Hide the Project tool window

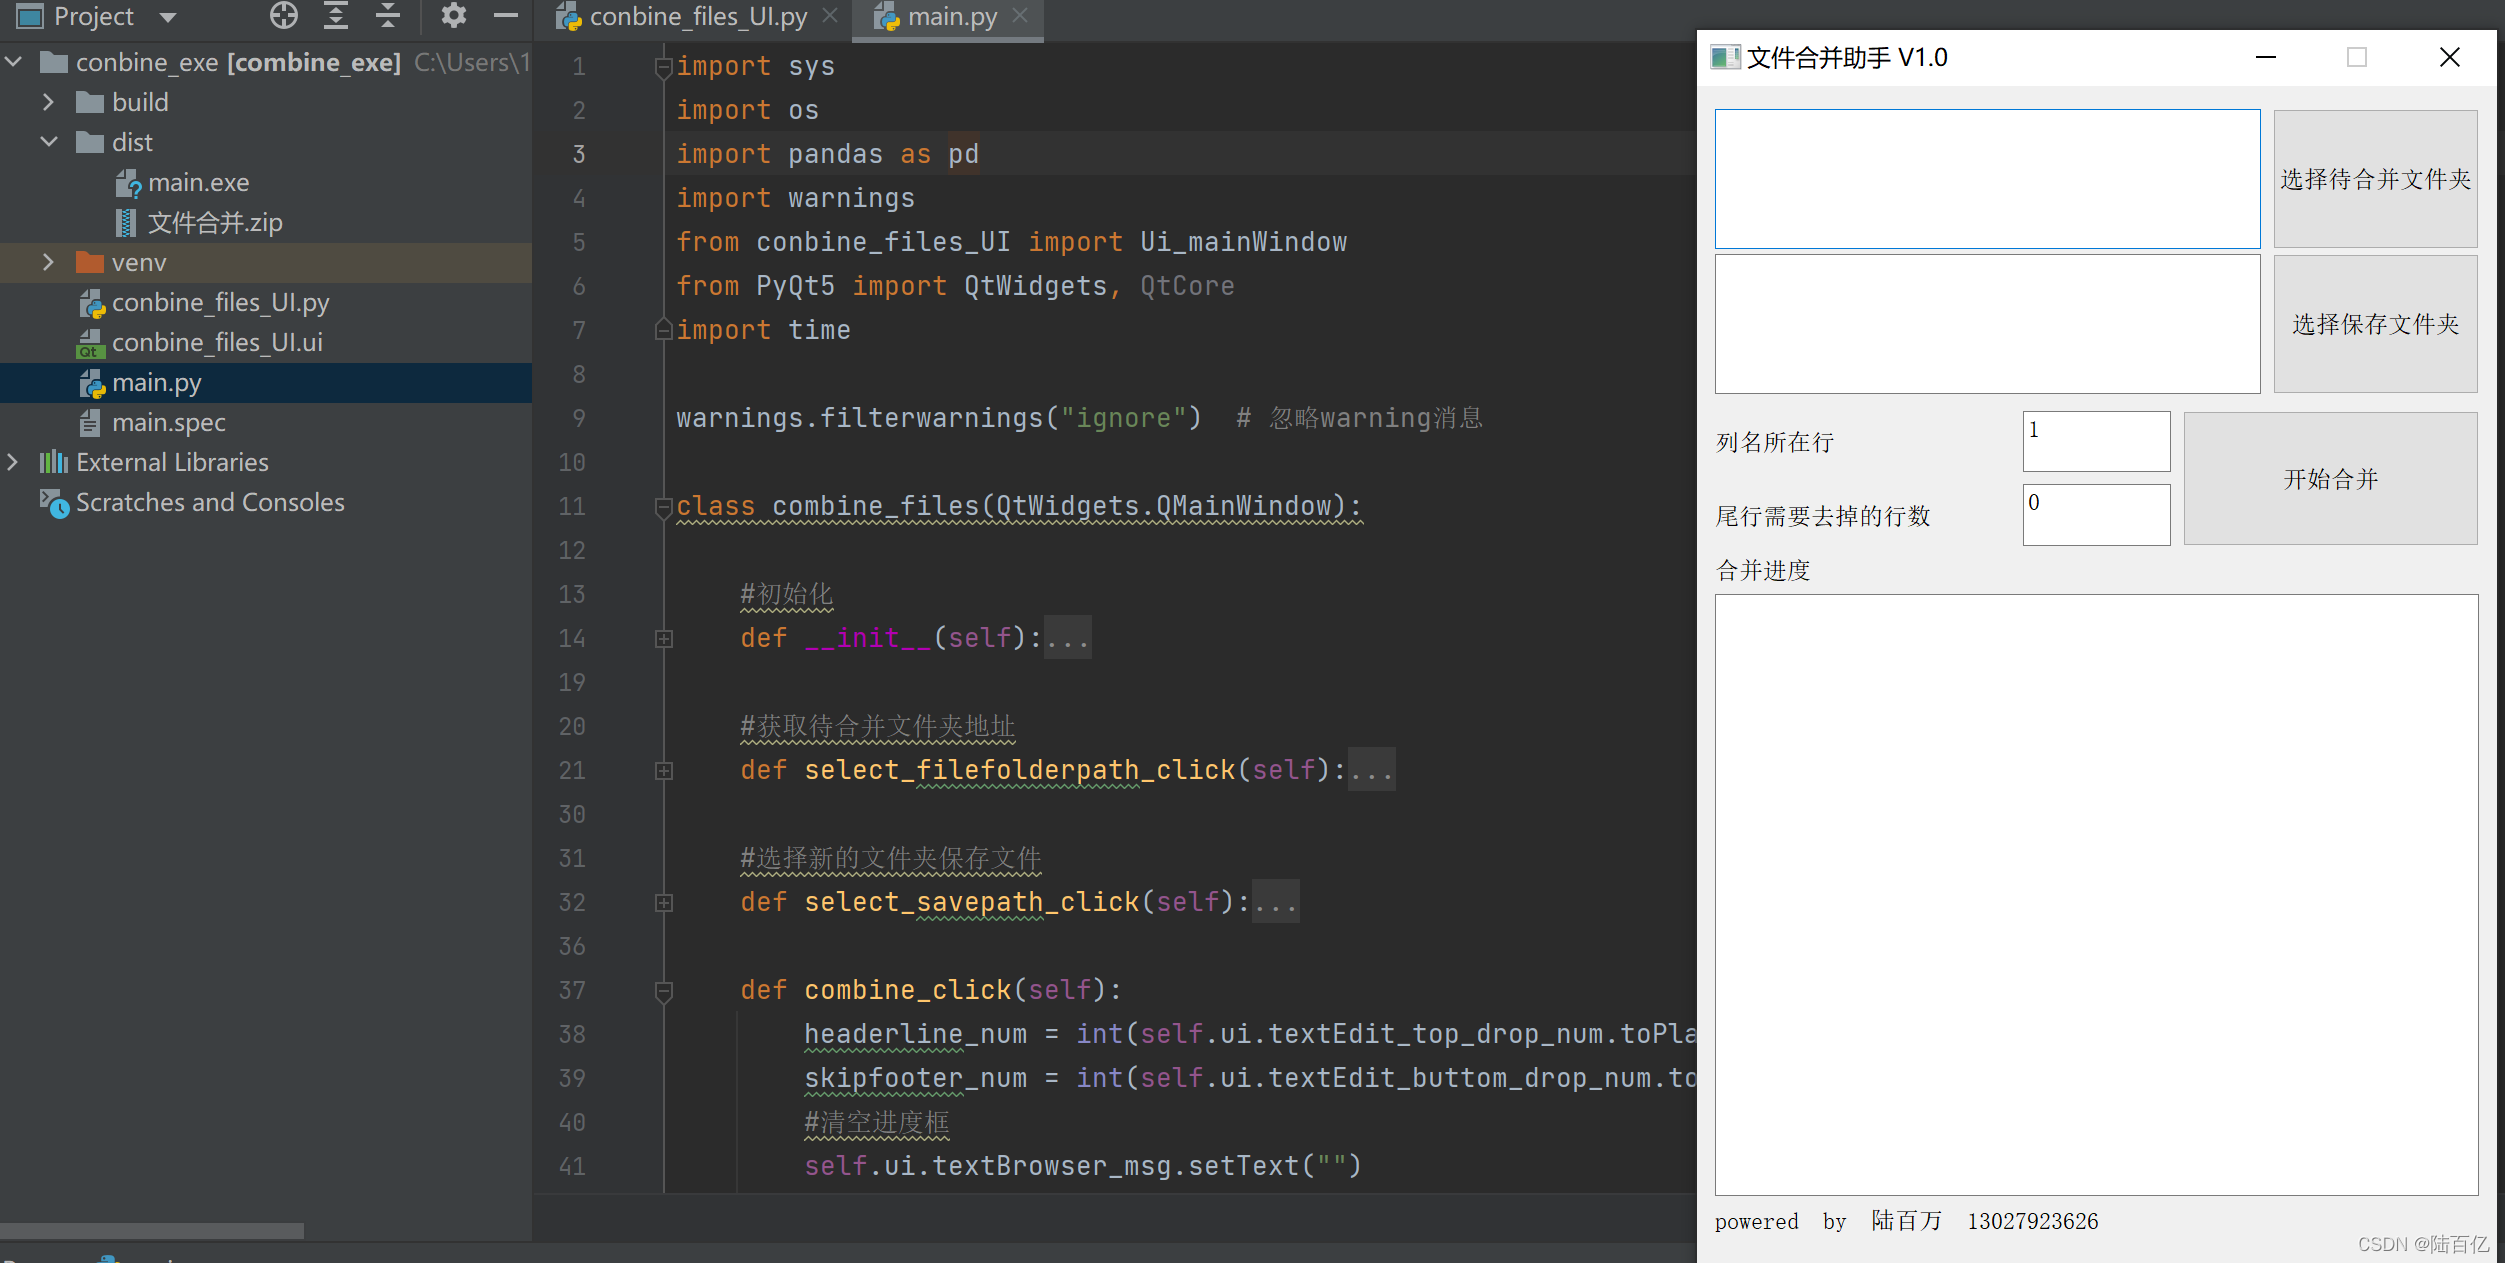coord(506,16)
